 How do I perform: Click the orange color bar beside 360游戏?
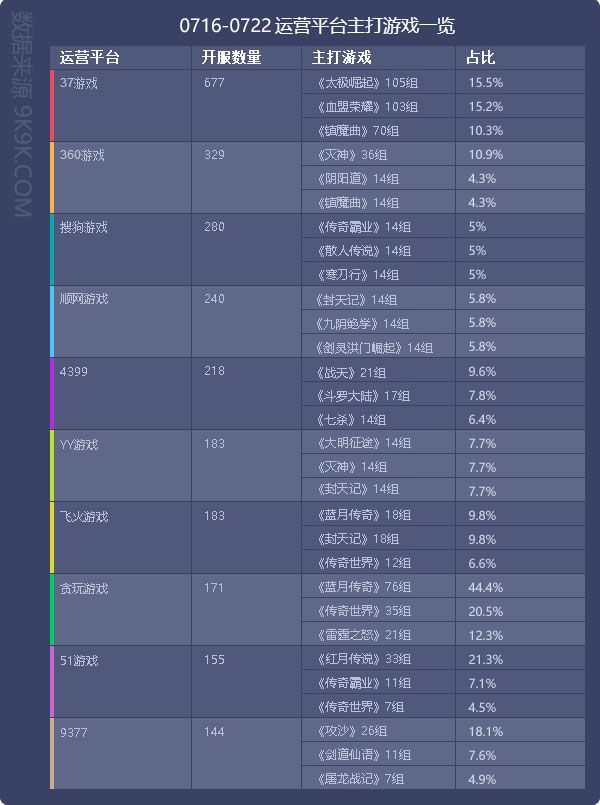pos(52,178)
